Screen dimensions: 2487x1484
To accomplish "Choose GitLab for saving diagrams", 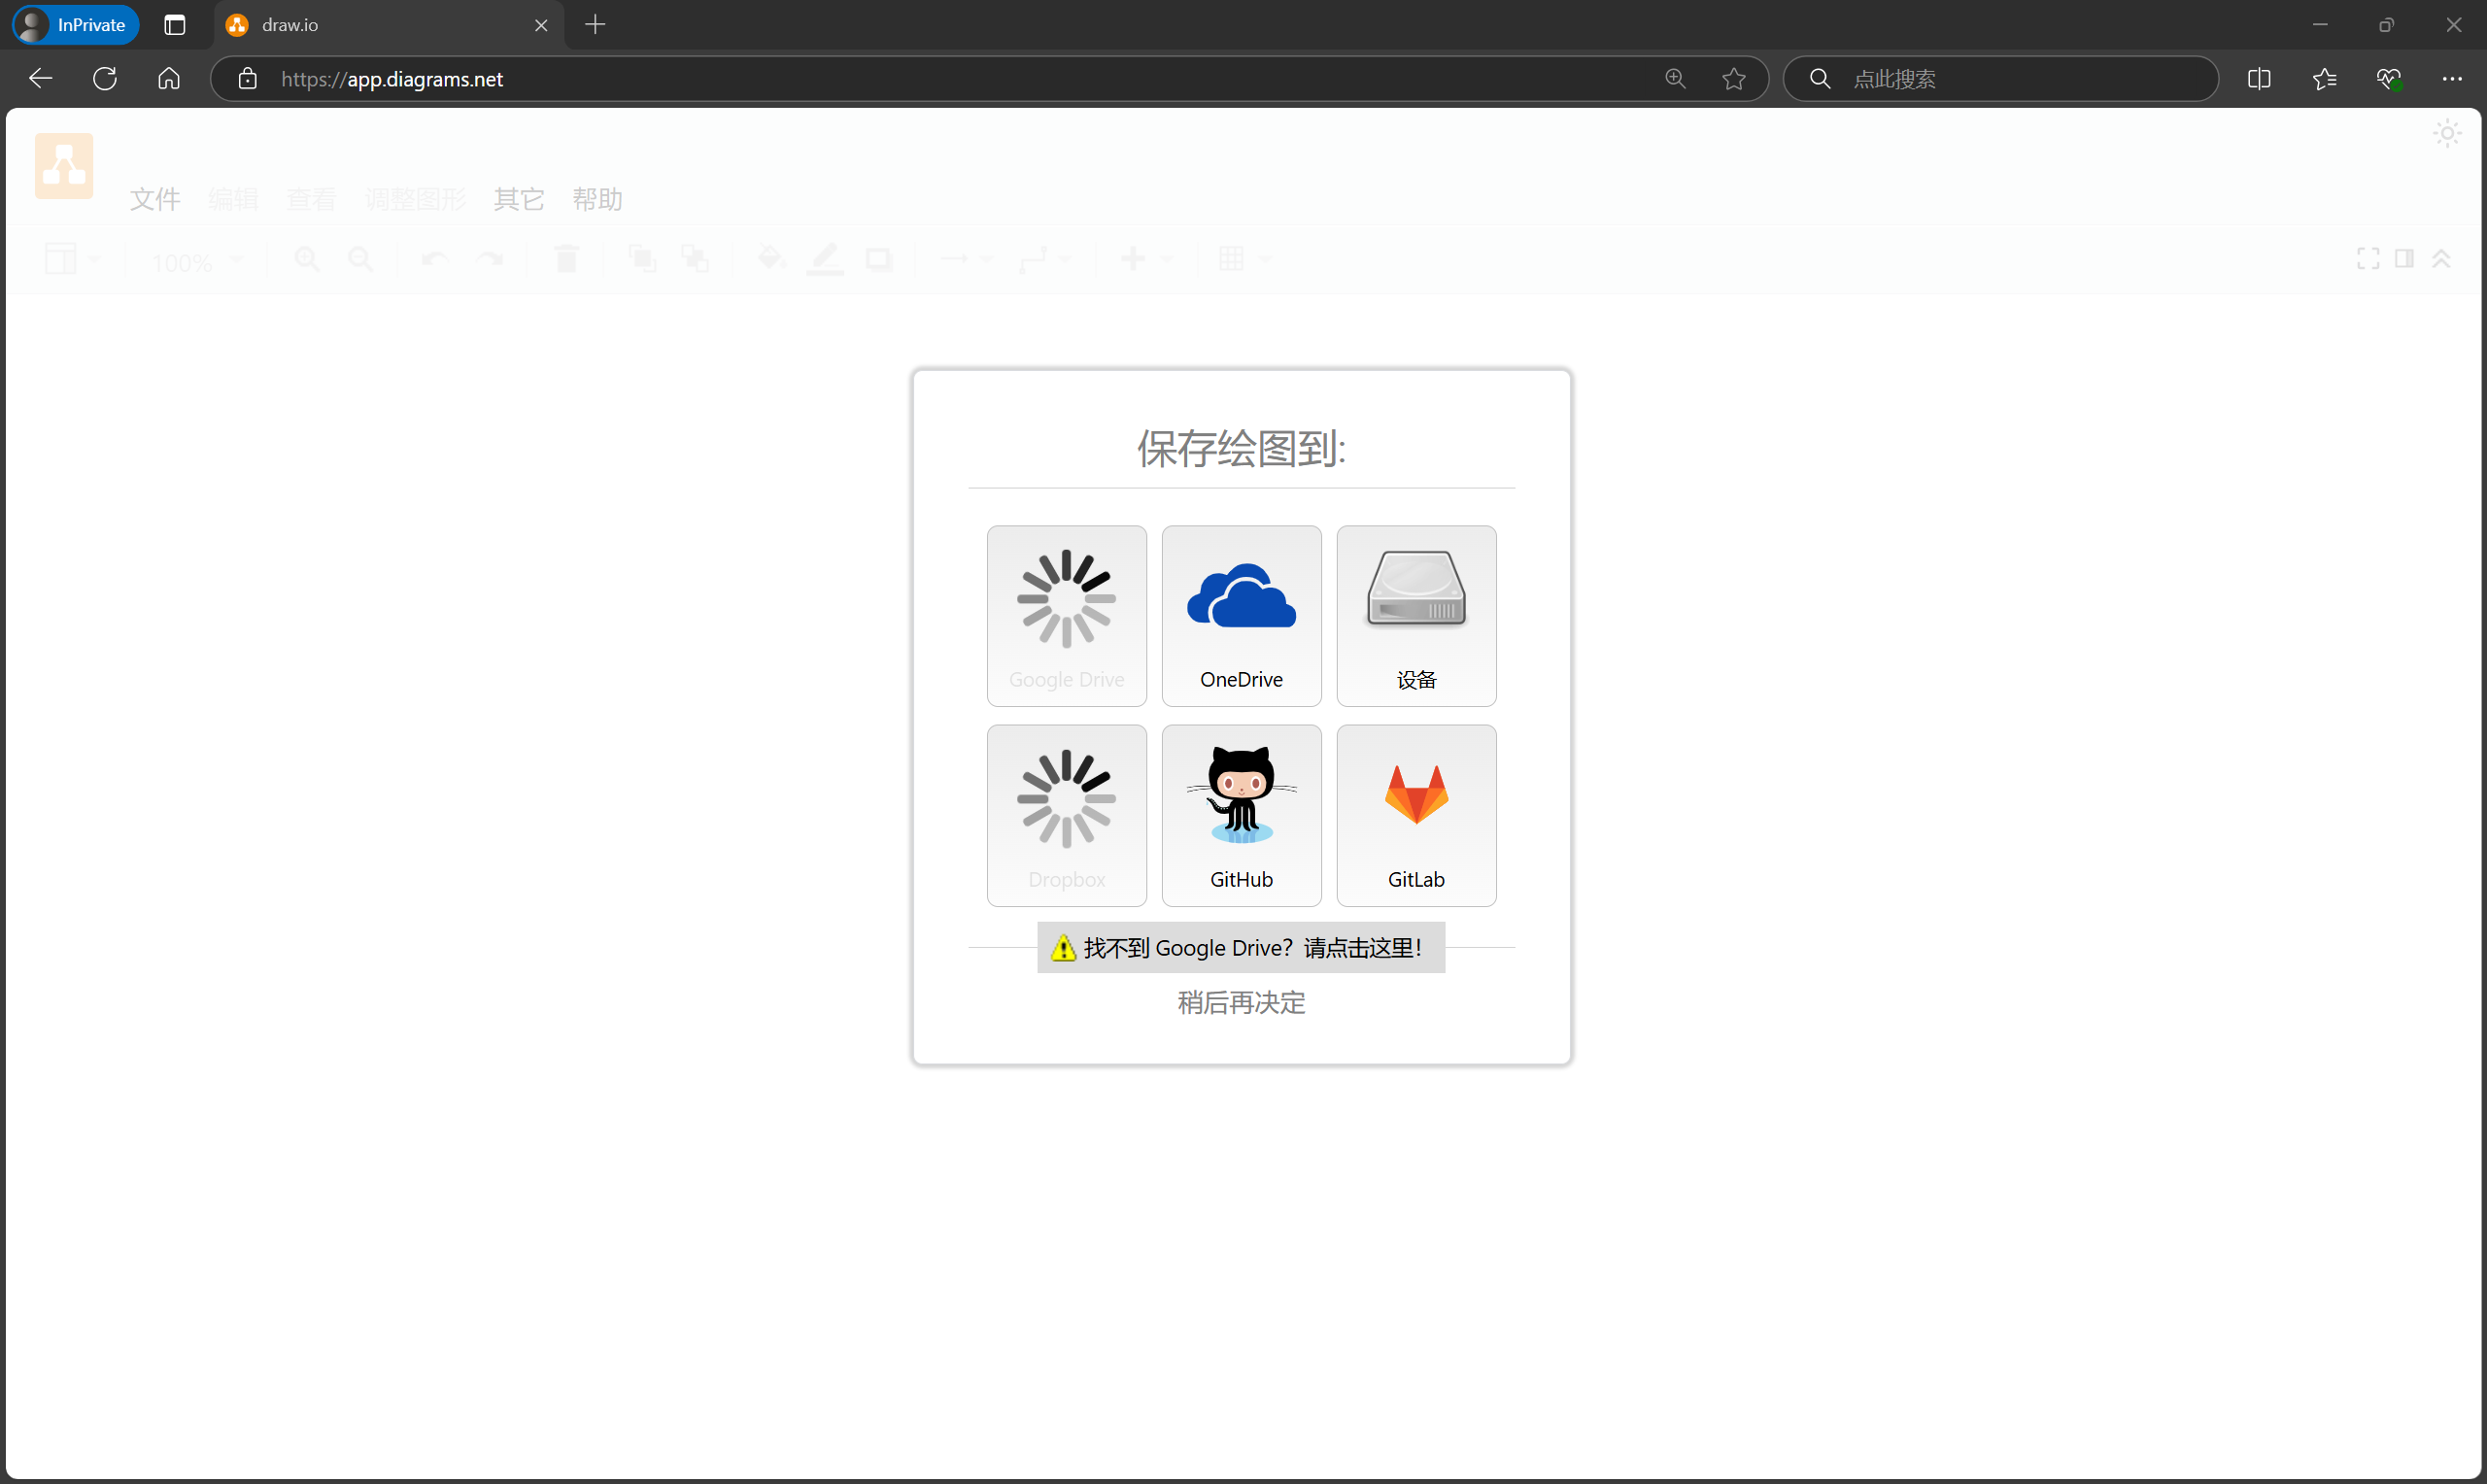I will [1416, 815].
